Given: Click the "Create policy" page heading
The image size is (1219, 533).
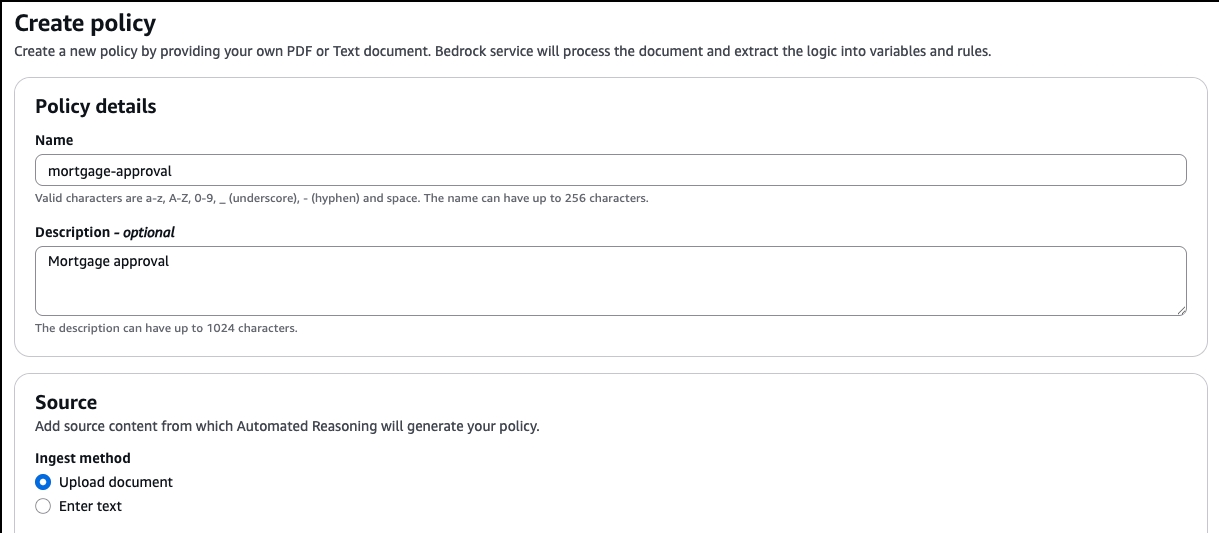Looking at the screenshot, I should click(85, 21).
